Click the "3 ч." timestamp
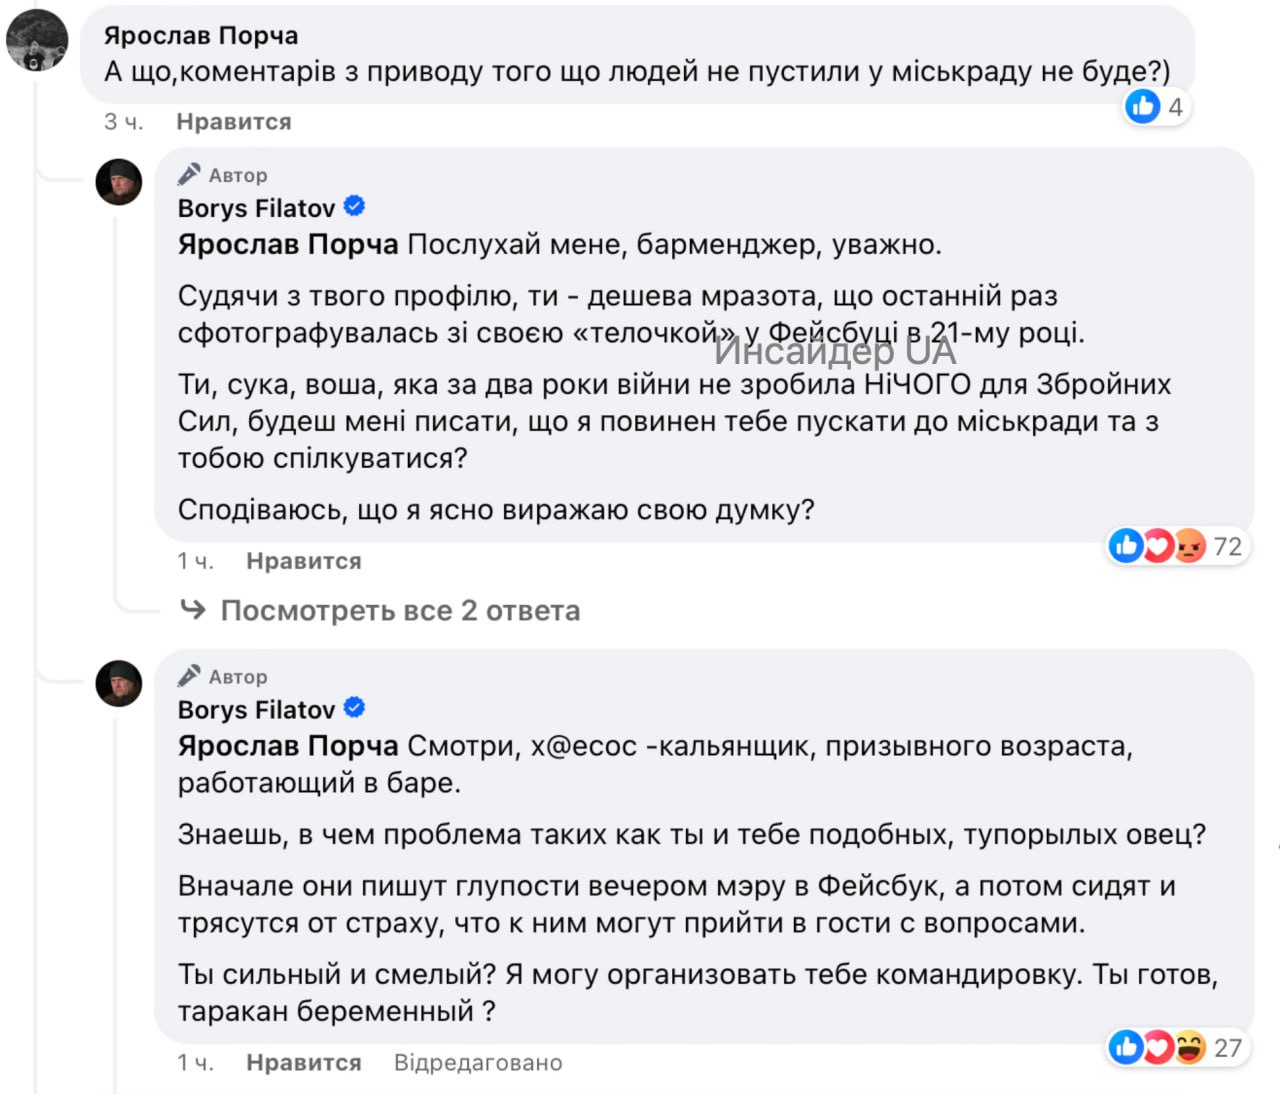 click(124, 122)
